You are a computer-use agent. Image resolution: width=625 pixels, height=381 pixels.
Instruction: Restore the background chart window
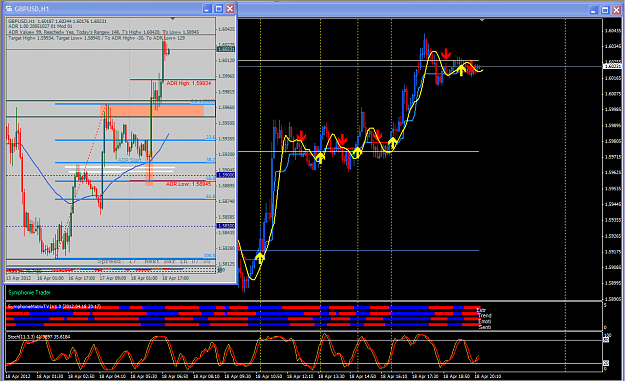coord(605,10)
